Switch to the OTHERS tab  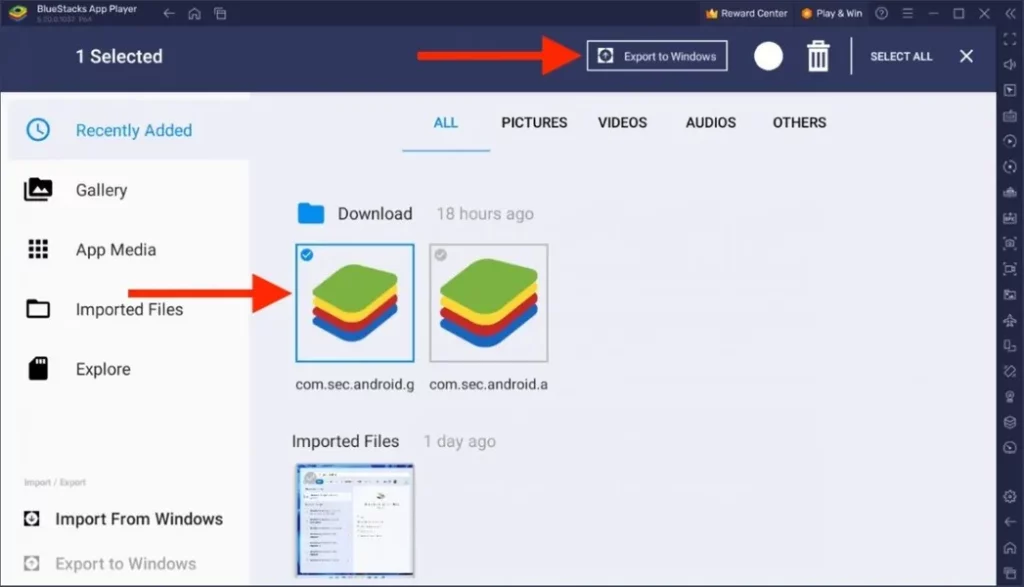[x=799, y=123]
